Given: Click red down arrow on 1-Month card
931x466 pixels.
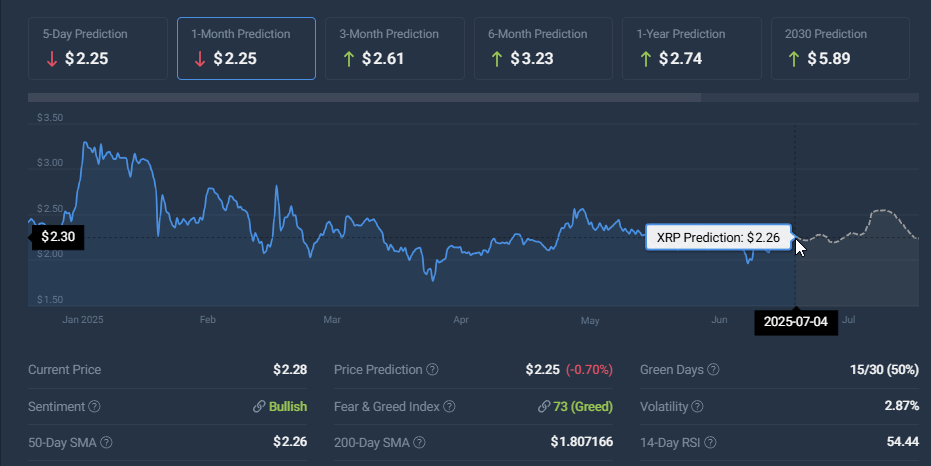Looking at the screenshot, I should (200, 59).
